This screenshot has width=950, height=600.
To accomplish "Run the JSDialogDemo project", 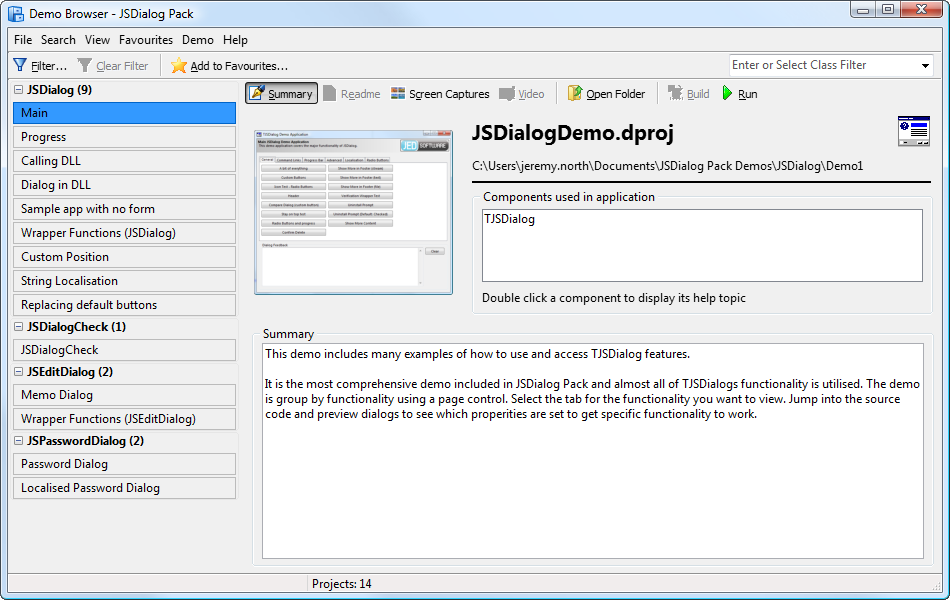I will (x=740, y=94).
